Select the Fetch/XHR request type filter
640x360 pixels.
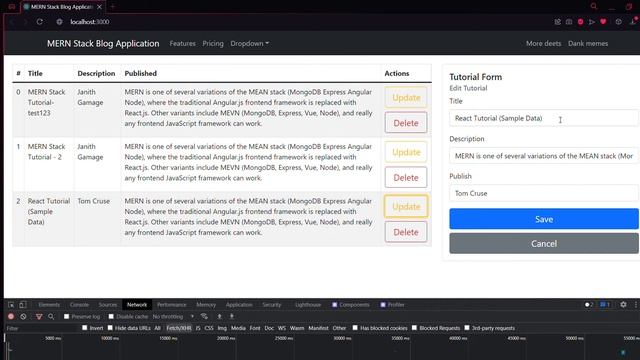pos(179,328)
